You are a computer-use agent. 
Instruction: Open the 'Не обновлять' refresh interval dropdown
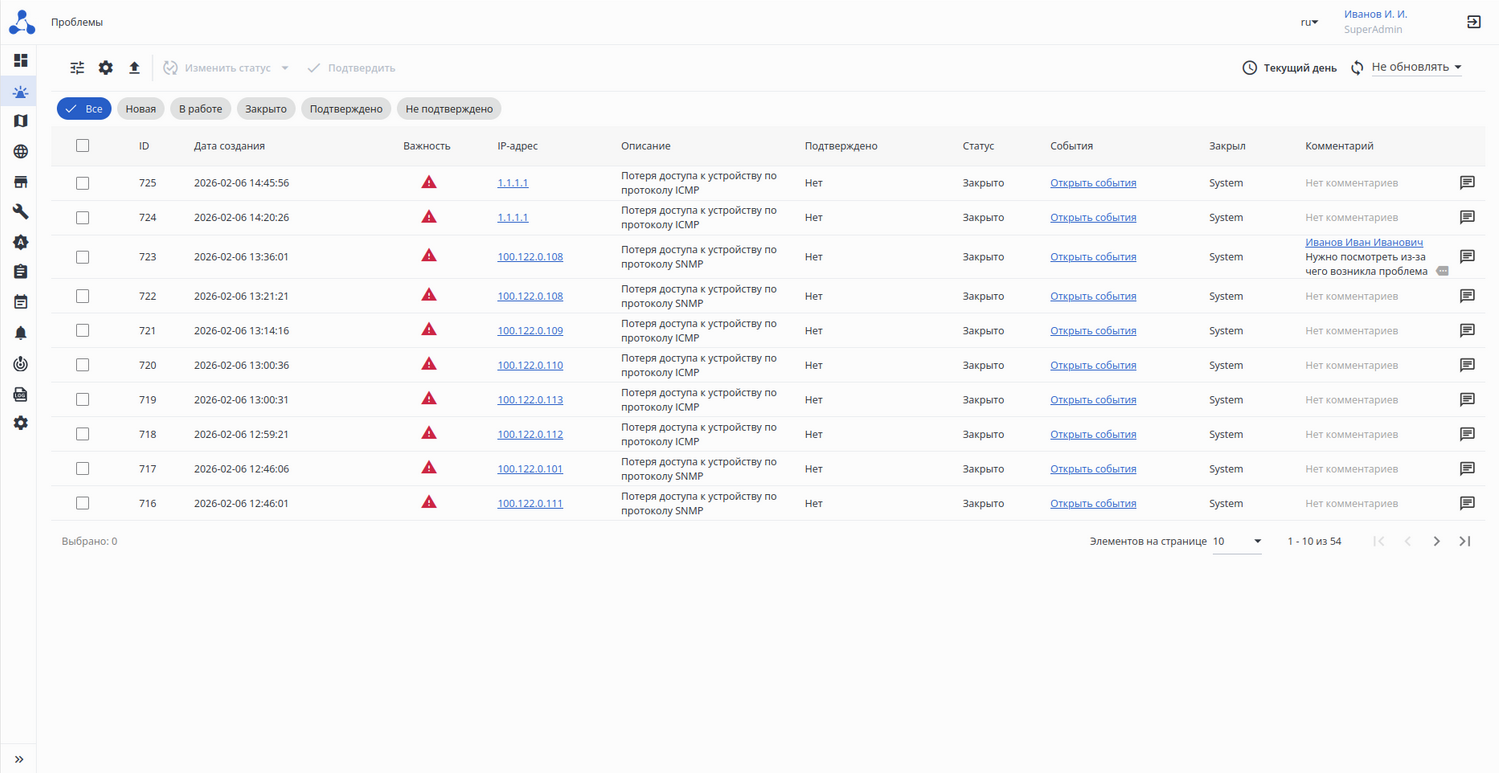(x=1417, y=67)
